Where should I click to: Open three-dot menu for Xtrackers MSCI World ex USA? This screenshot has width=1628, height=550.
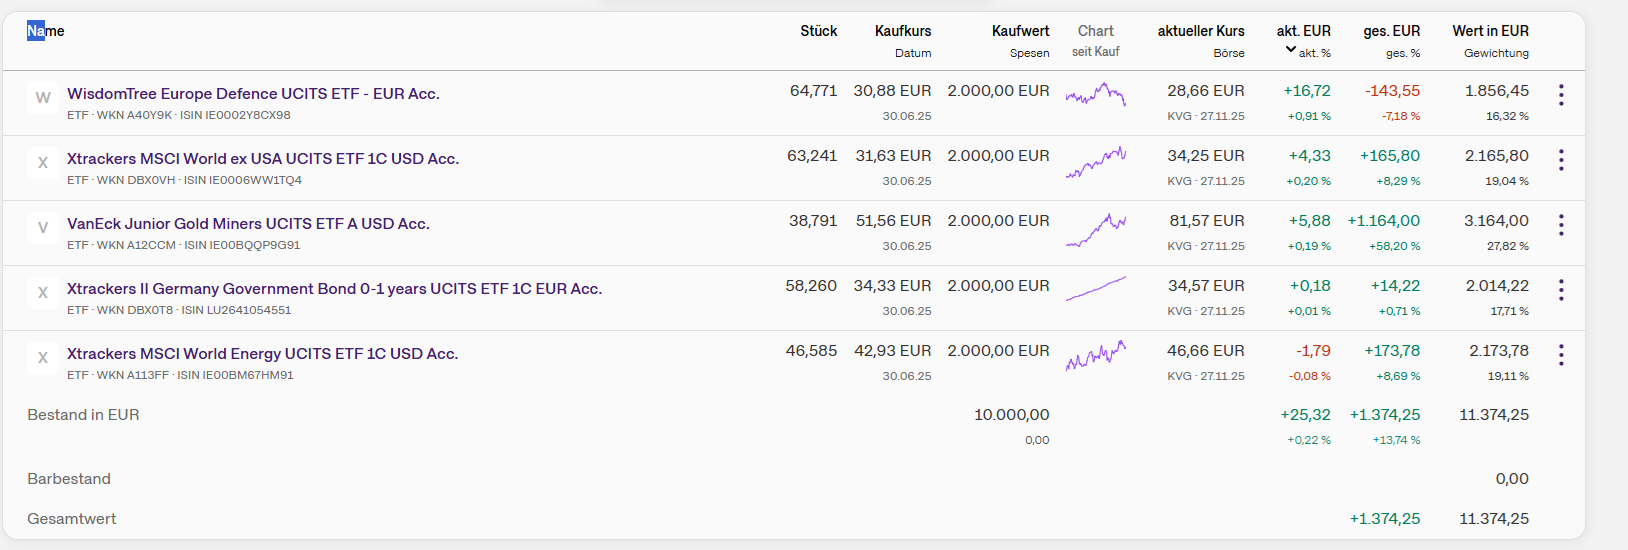(1560, 160)
